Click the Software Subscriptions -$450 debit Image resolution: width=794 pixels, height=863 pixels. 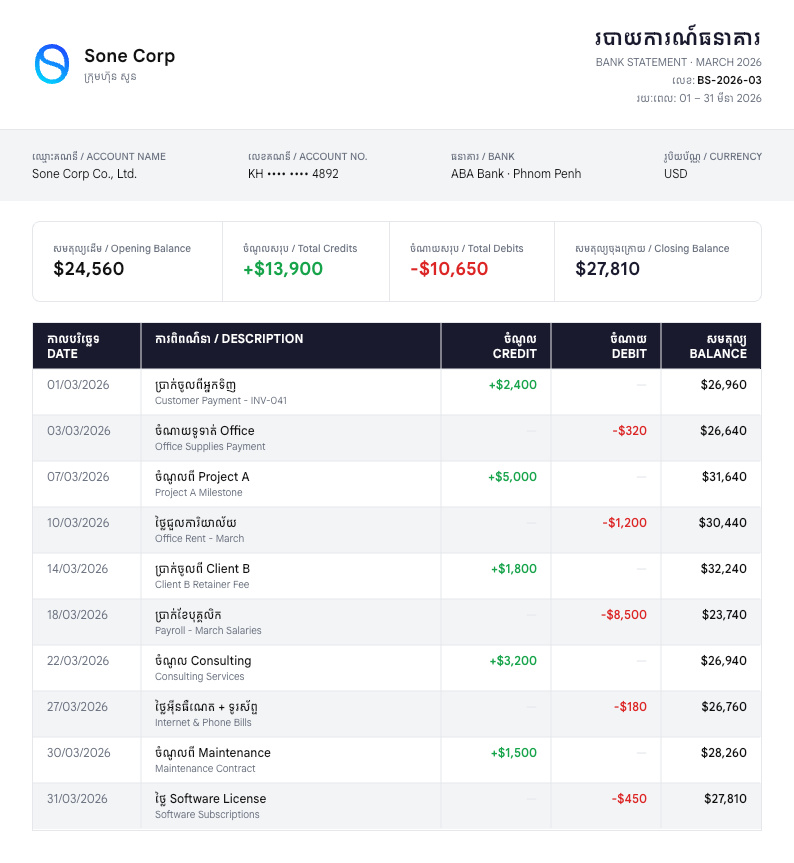pos(629,799)
